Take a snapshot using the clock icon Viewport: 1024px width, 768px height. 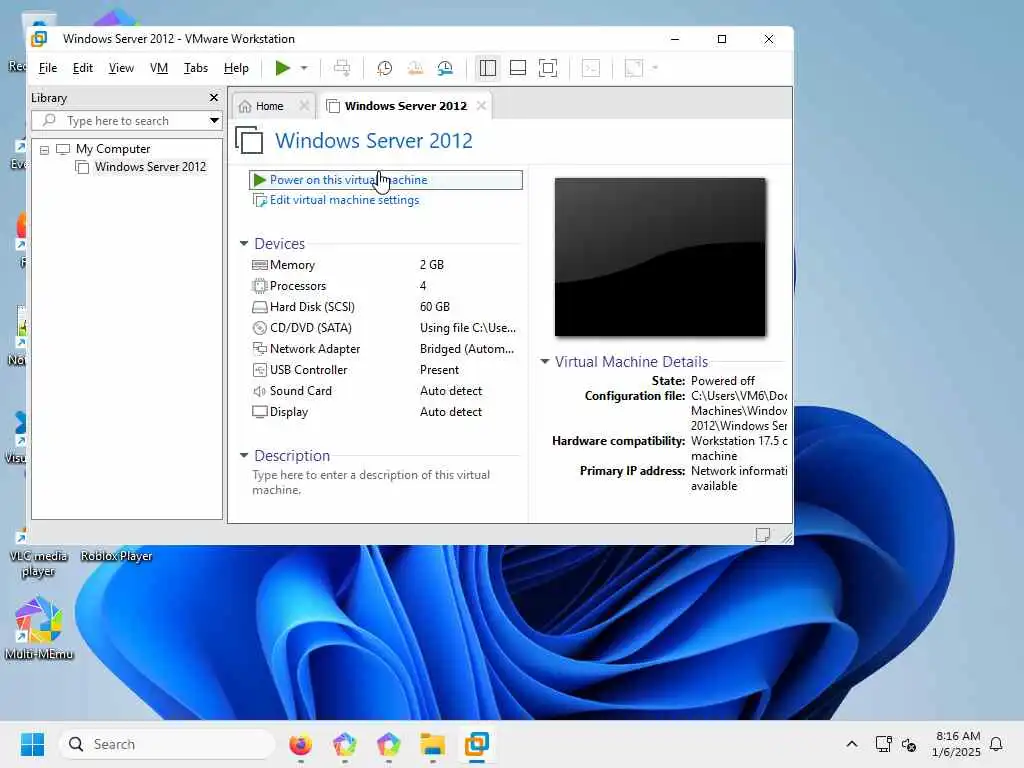pyautogui.click(x=385, y=68)
